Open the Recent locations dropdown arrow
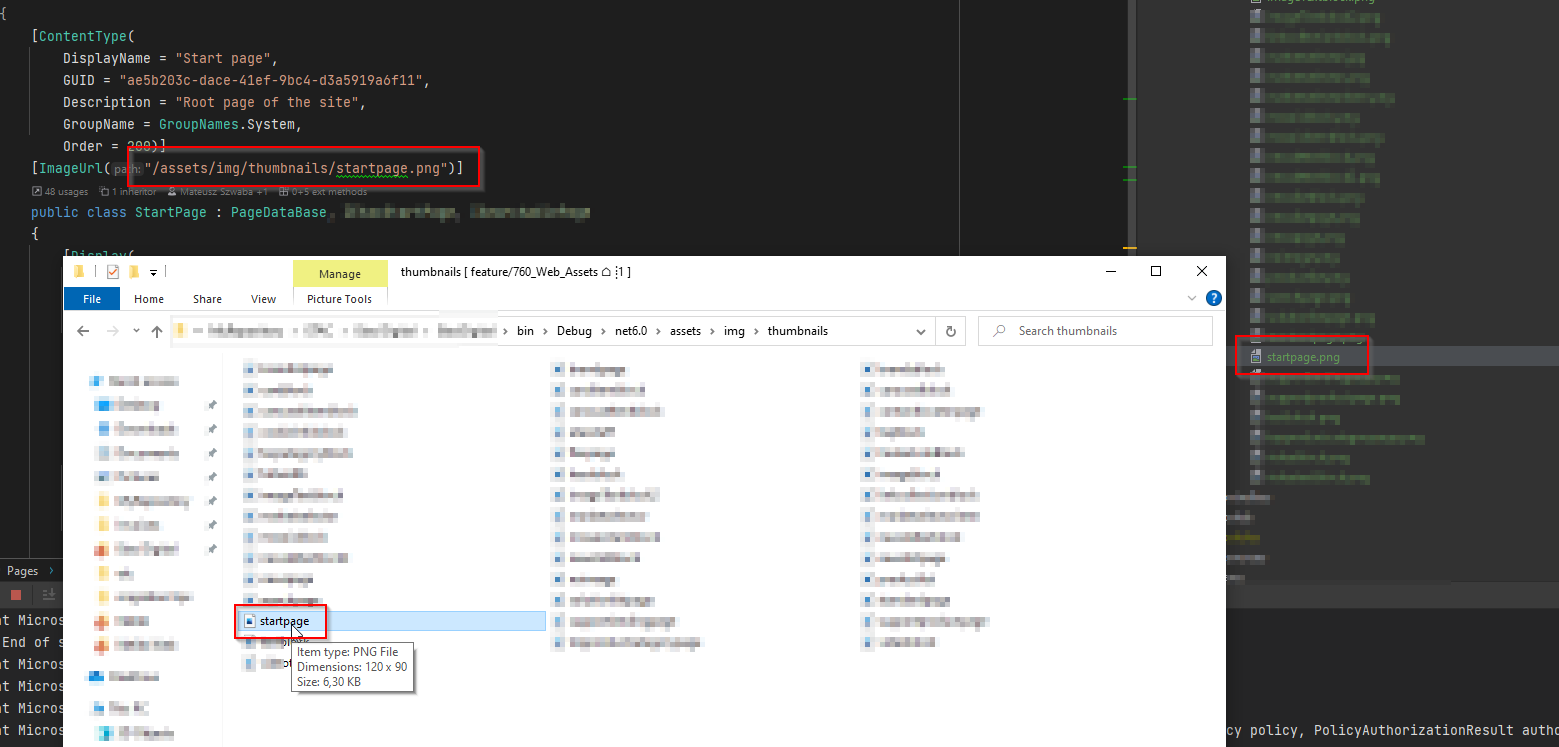The image size is (1559, 747). point(135,331)
